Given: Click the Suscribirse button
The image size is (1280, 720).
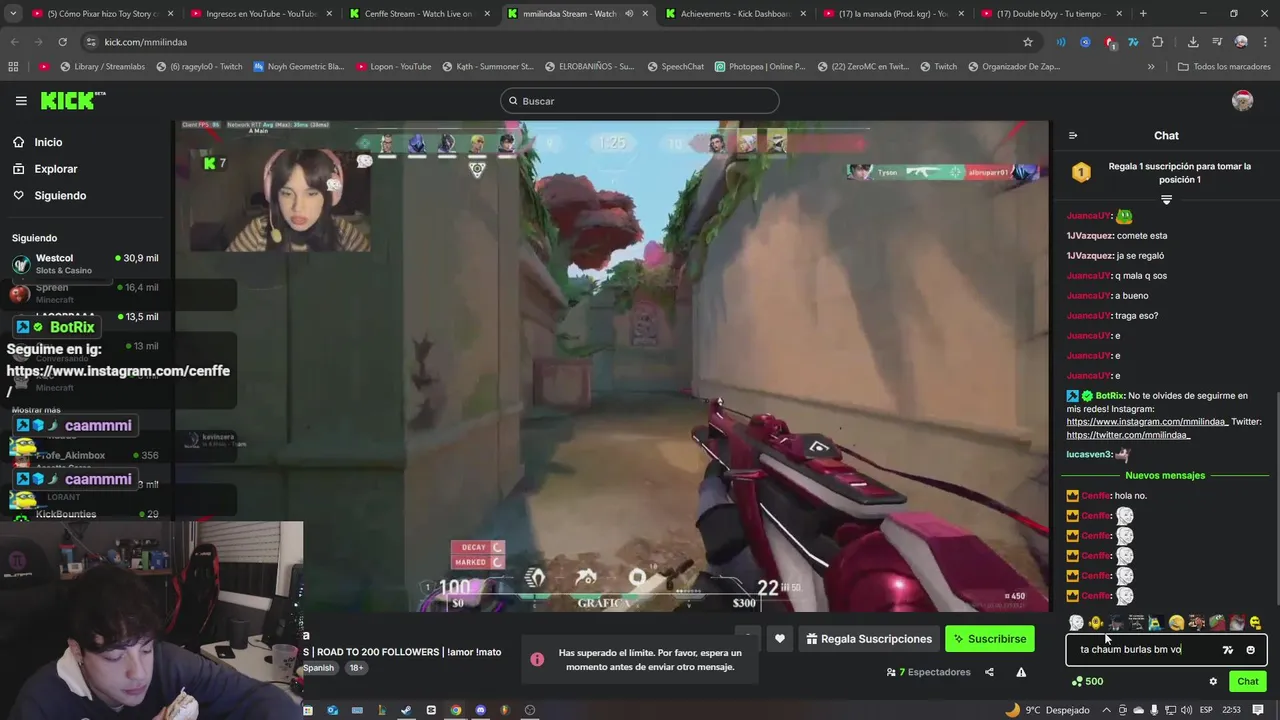Looking at the screenshot, I should coord(990,639).
